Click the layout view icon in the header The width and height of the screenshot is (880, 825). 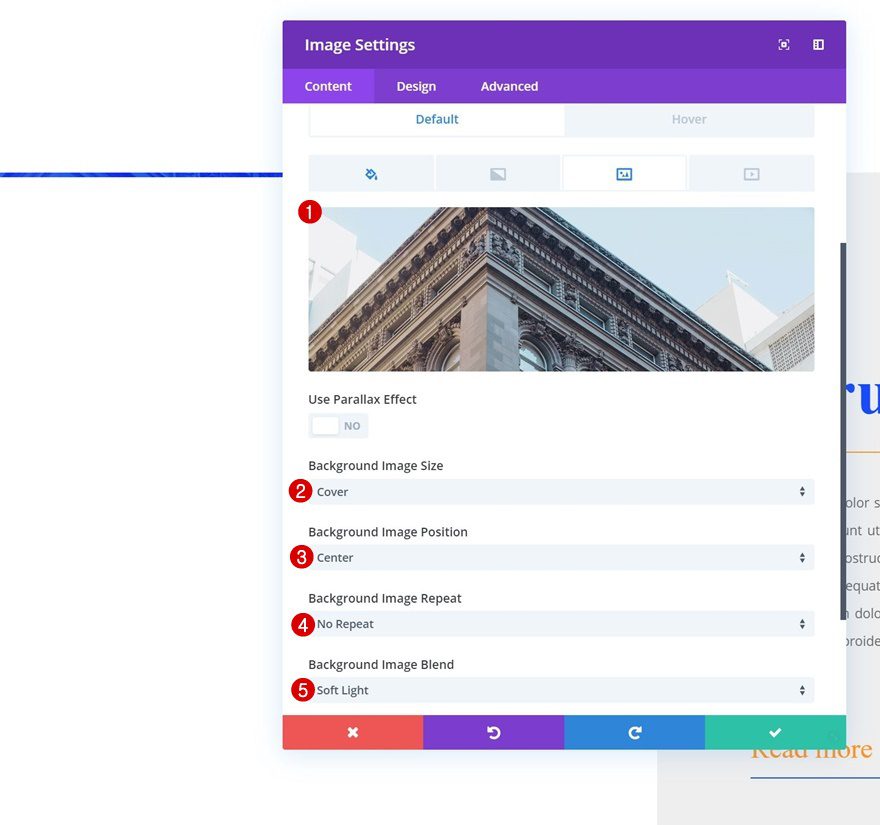[817, 44]
